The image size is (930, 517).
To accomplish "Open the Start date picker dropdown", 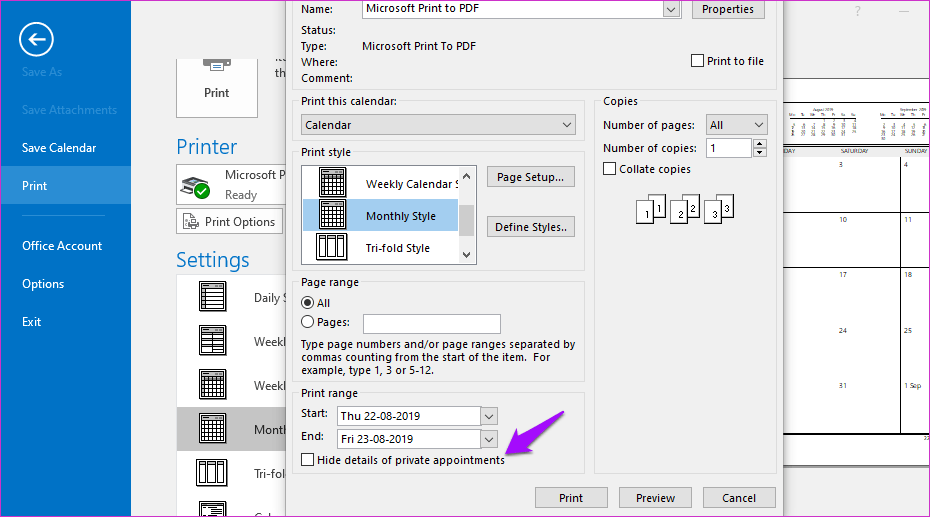I will click(489, 416).
